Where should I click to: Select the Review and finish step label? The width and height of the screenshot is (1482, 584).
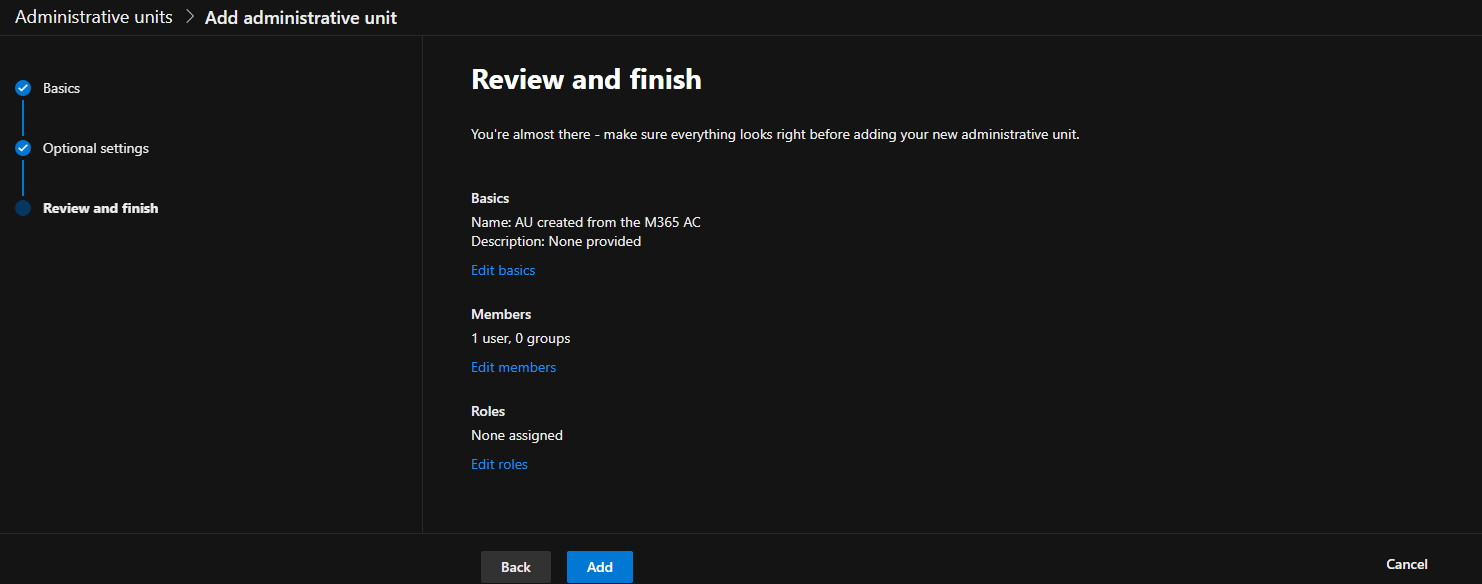(x=100, y=208)
